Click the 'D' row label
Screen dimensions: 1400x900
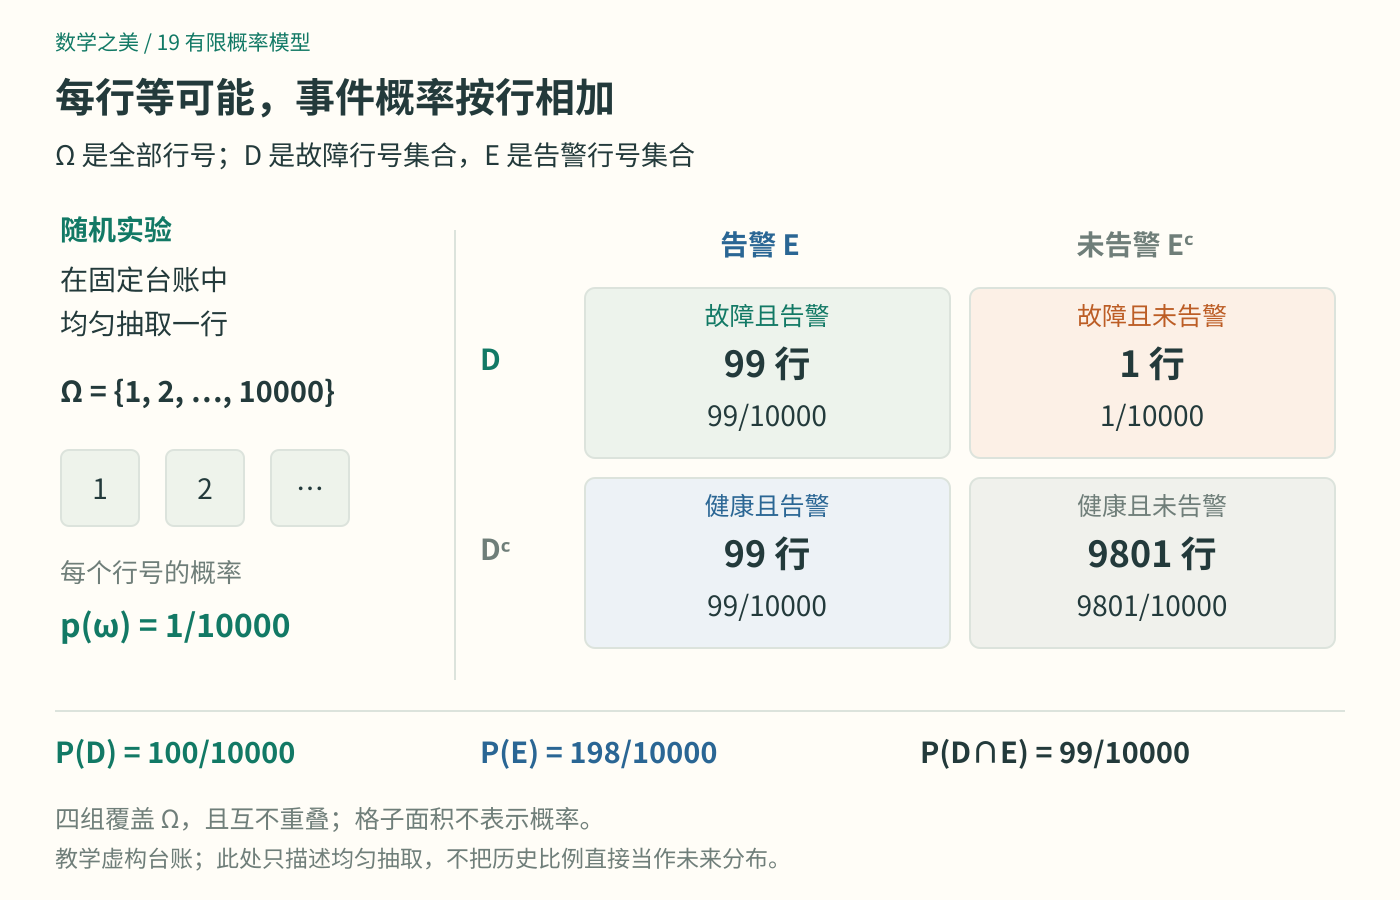490,360
